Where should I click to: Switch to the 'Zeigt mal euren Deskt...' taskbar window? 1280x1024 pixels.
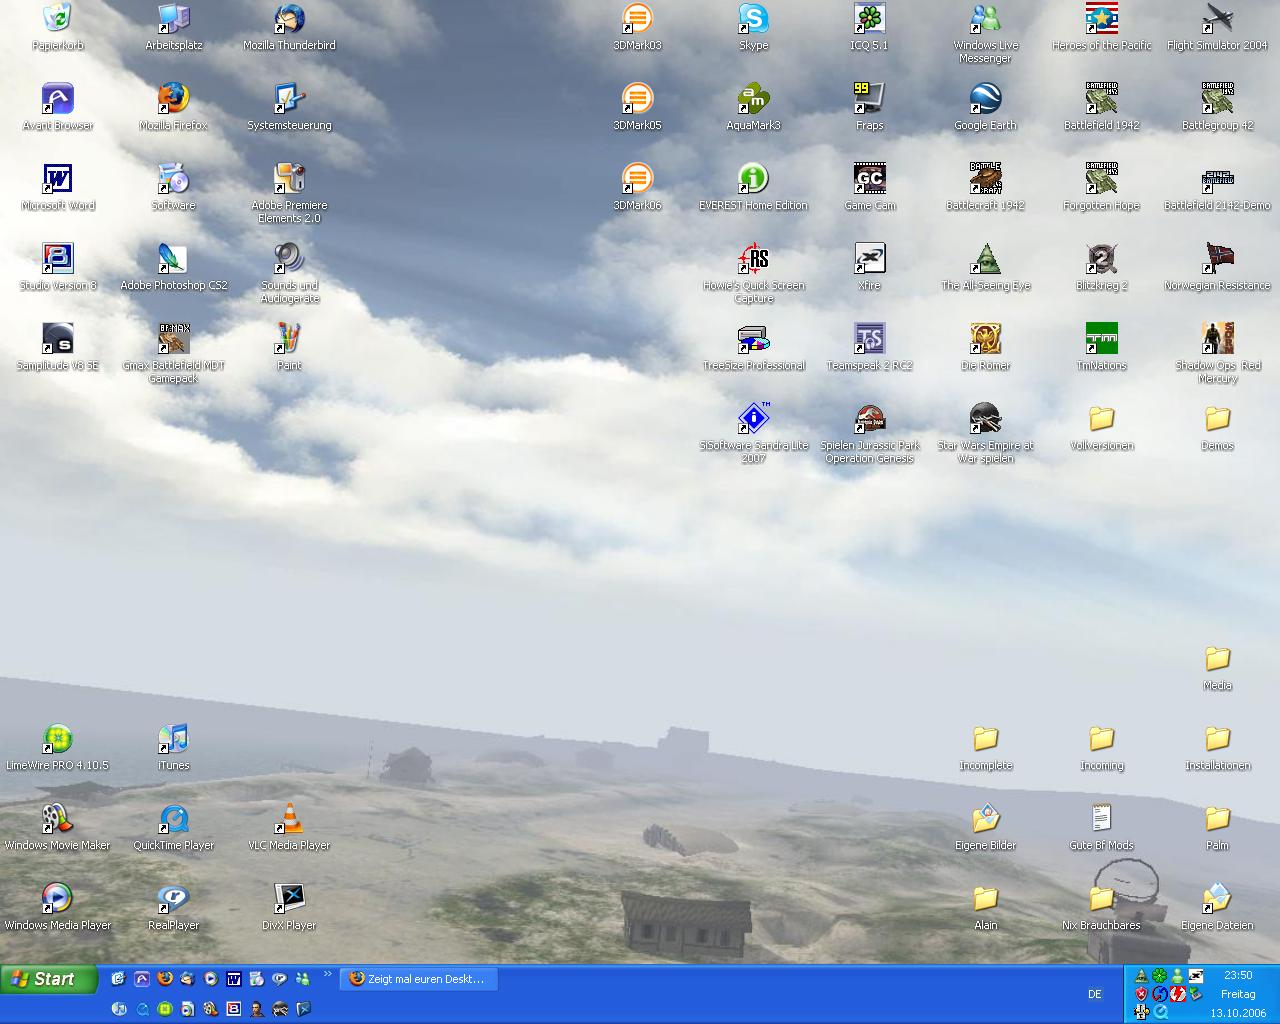point(419,979)
